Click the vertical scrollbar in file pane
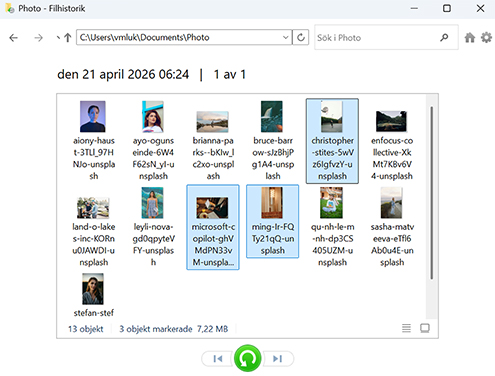This screenshot has width=495, height=376. pyautogui.click(x=432, y=193)
